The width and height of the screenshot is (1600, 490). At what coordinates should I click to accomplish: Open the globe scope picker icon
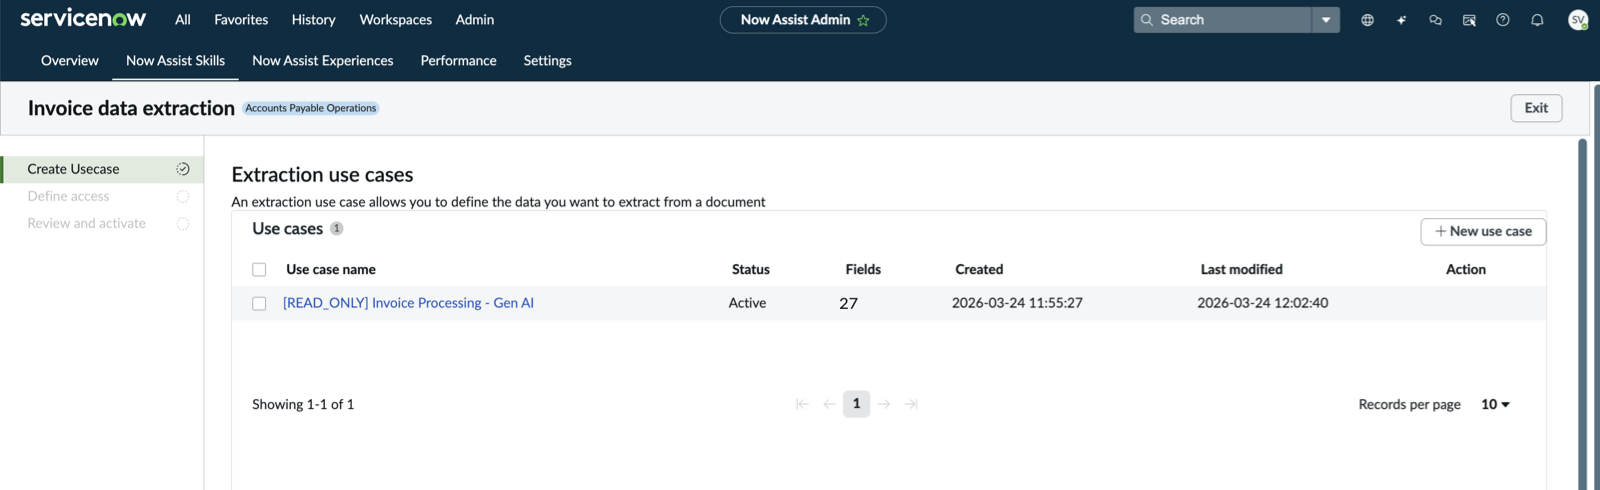(x=1367, y=20)
